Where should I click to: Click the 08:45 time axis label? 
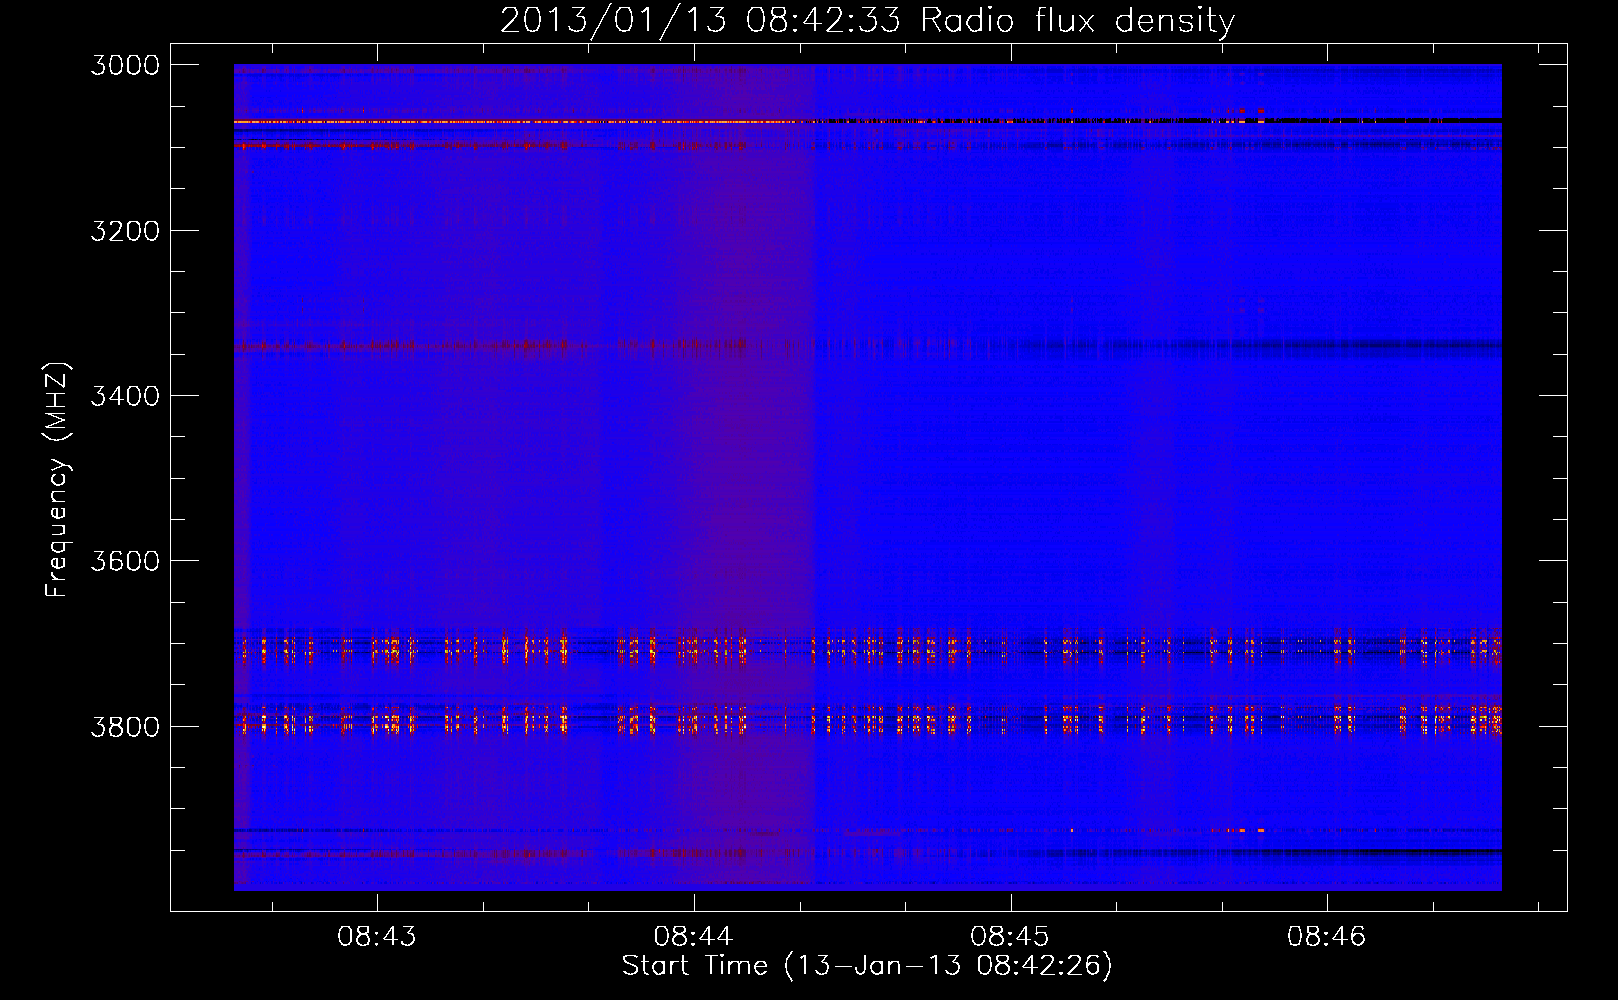coord(1010,937)
